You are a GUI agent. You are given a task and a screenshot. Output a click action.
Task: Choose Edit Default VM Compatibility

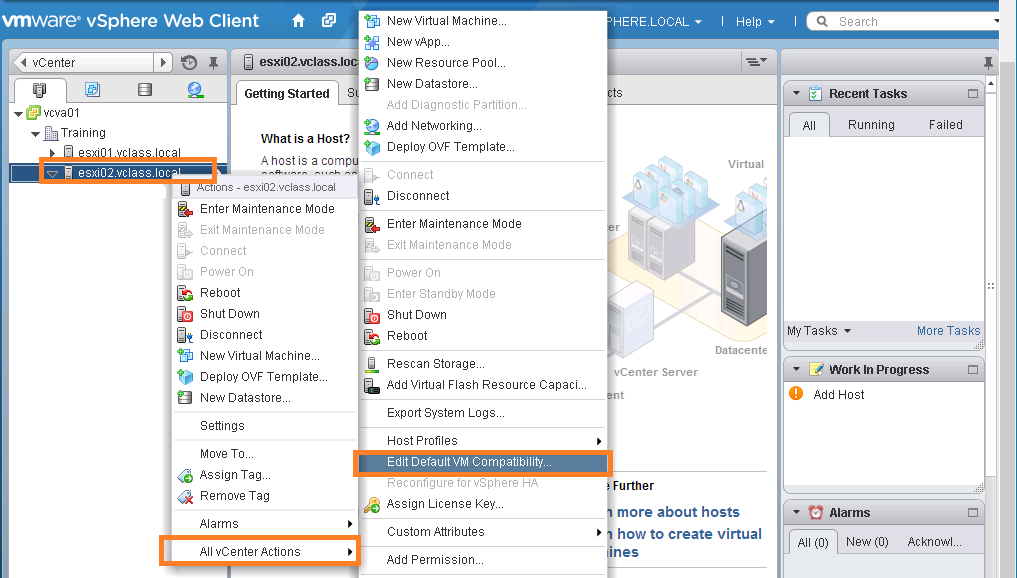(483, 462)
